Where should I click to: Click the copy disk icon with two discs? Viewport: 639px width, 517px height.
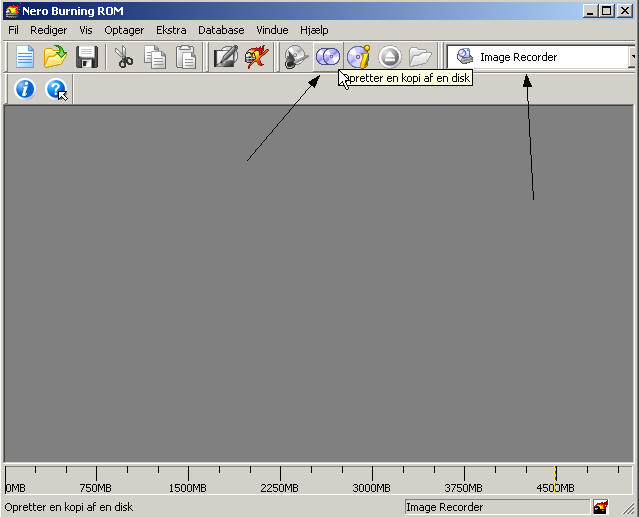click(x=328, y=57)
